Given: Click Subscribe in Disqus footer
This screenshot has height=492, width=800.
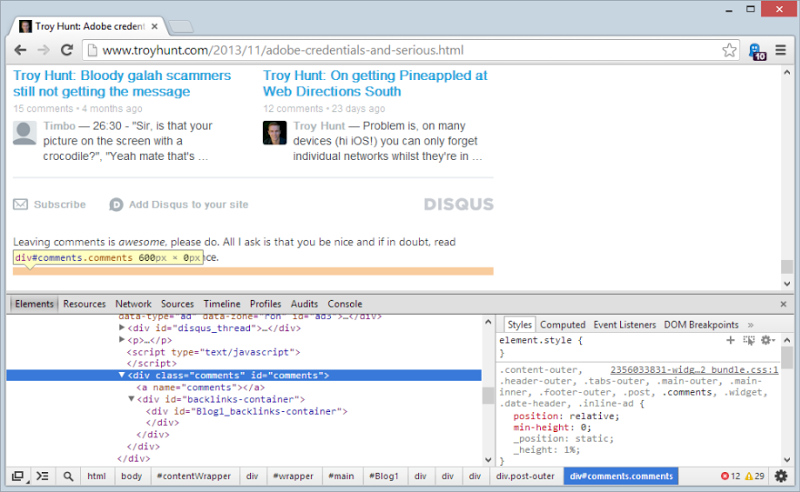Looking at the screenshot, I should point(49,205).
